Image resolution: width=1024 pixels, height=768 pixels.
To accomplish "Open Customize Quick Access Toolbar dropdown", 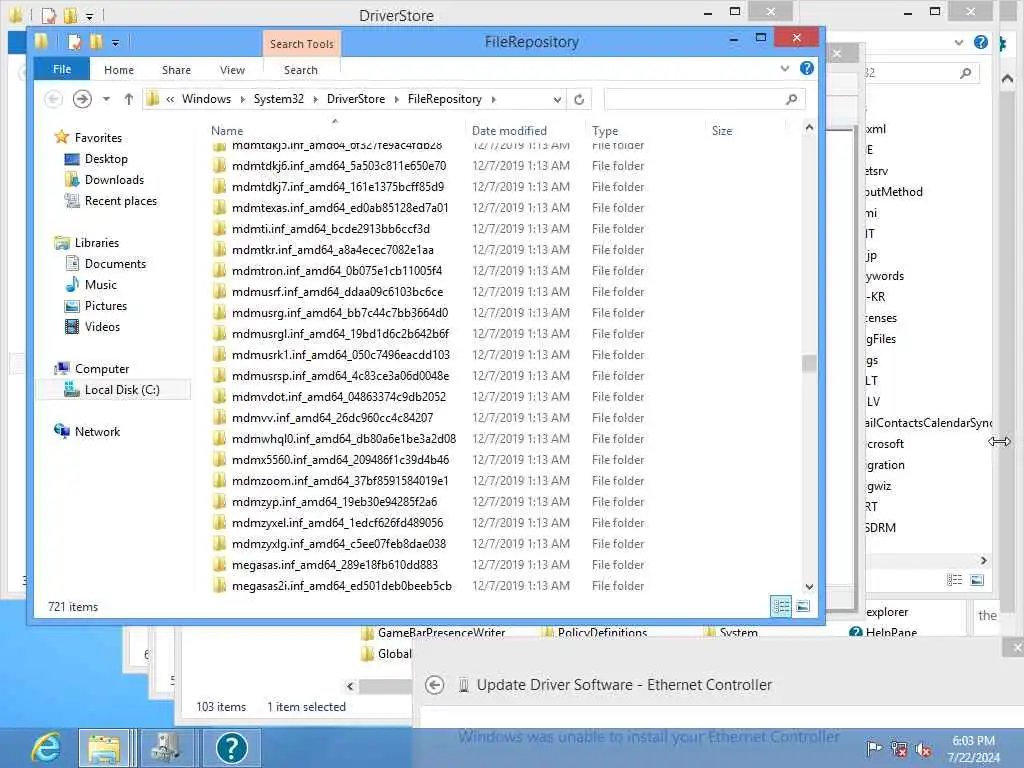I will coord(115,43).
